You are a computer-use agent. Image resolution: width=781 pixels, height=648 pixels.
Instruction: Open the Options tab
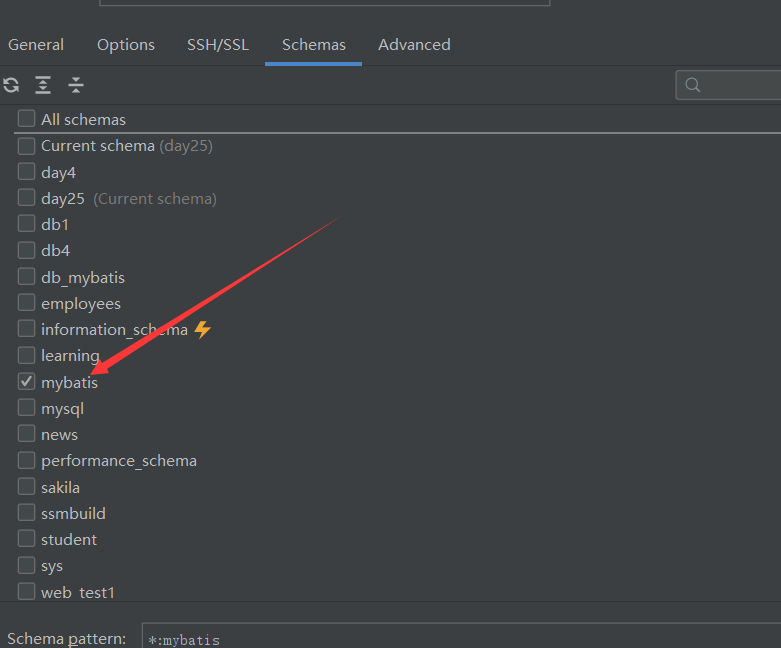tap(126, 45)
